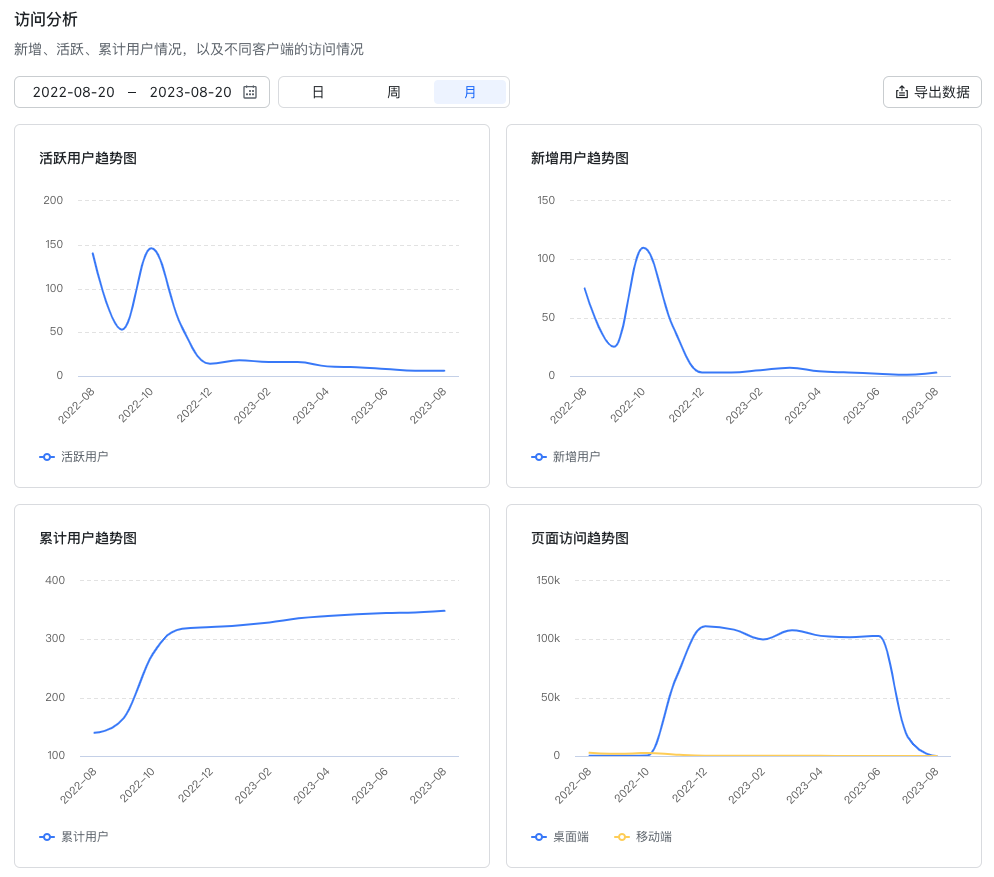994x877 pixels.
Task: Click the 活跃用户趋势图 chart title
Action: (88, 158)
